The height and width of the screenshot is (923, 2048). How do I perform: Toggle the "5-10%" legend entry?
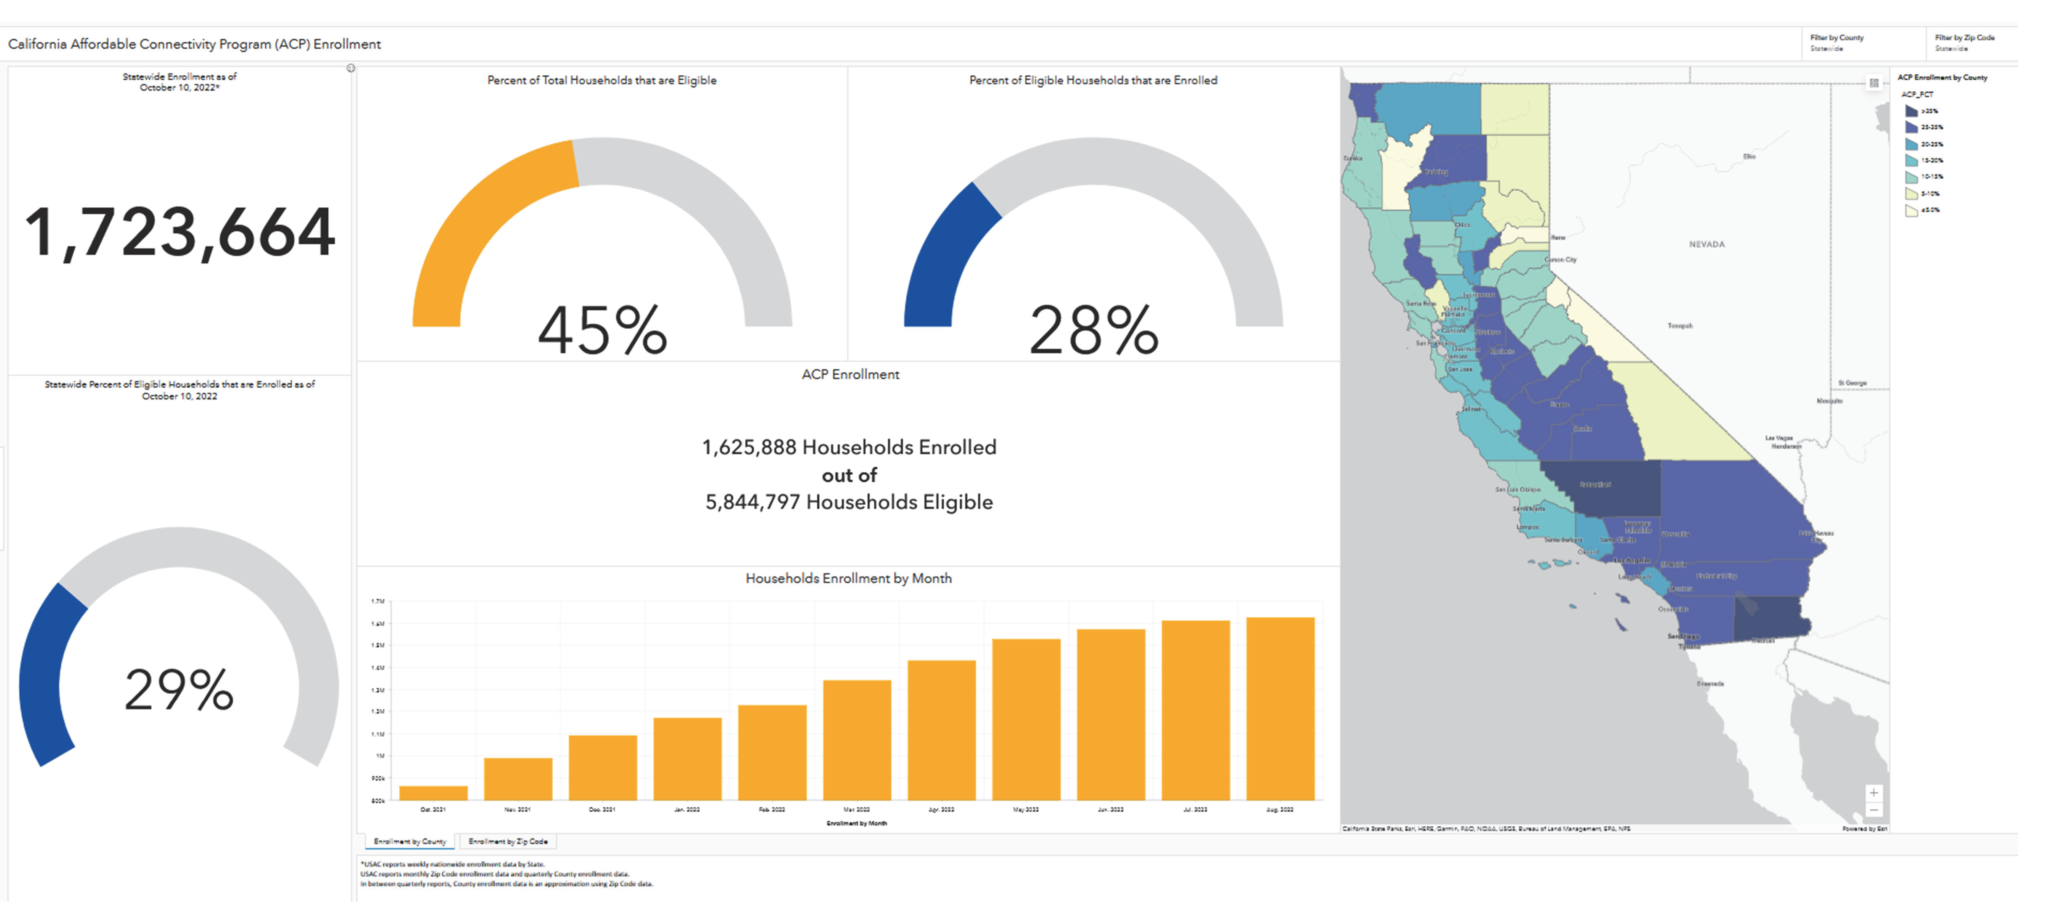pyautogui.click(x=1910, y=193)
